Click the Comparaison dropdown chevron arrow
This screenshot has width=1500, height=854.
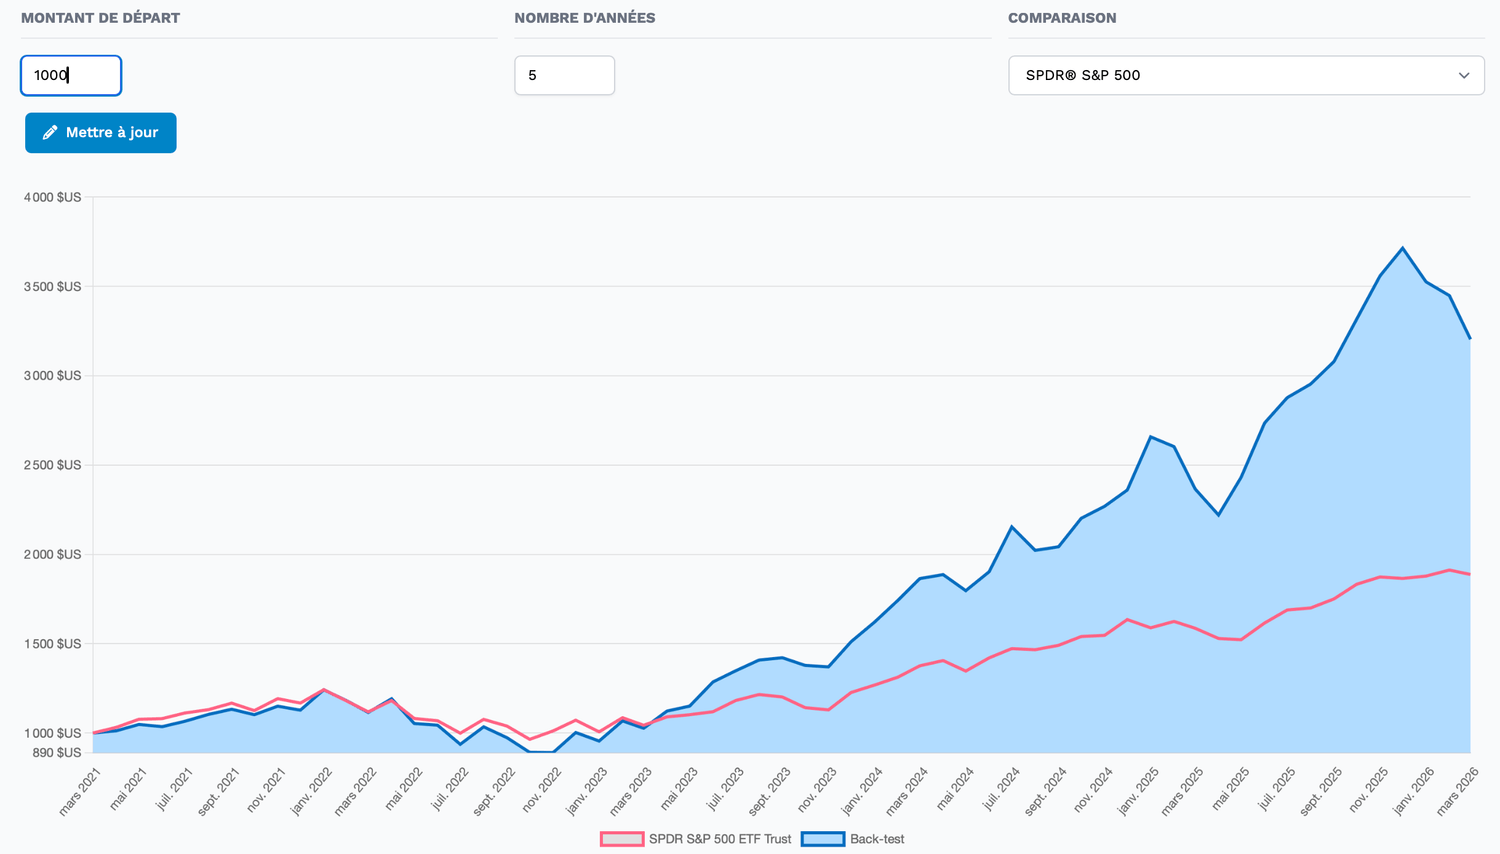coord(1463,76)
